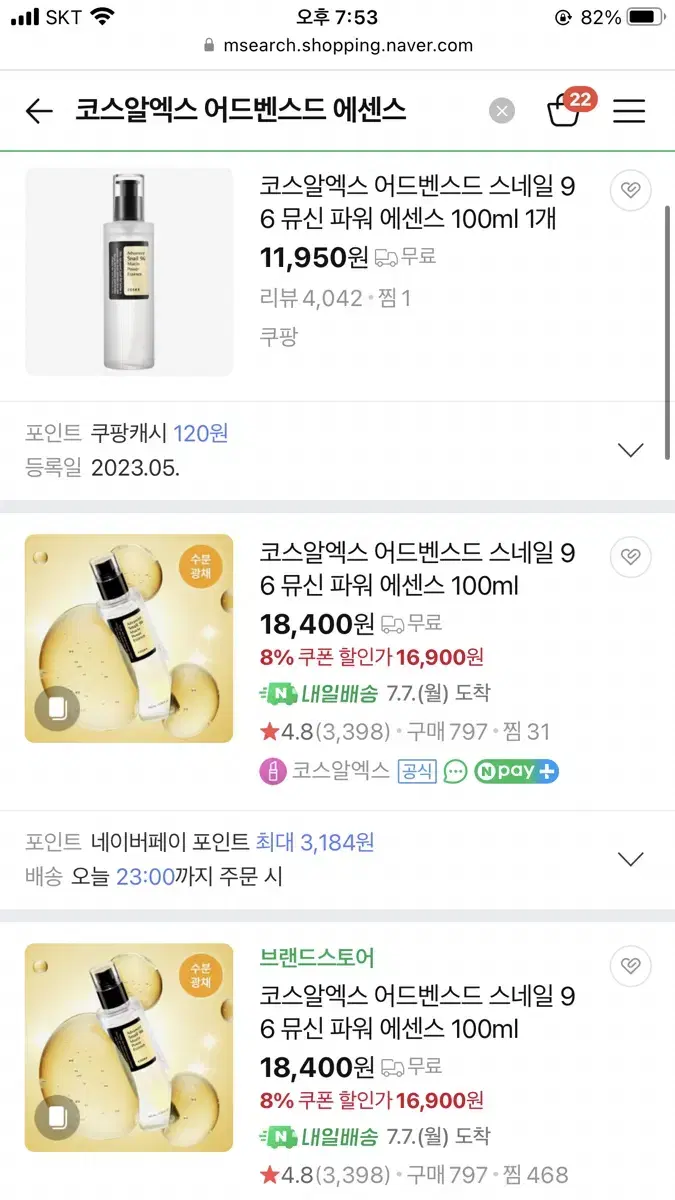The height and width of the screenshot is (1200, 675).
Task: Clear the search query with the X icon
Action: 502,110
